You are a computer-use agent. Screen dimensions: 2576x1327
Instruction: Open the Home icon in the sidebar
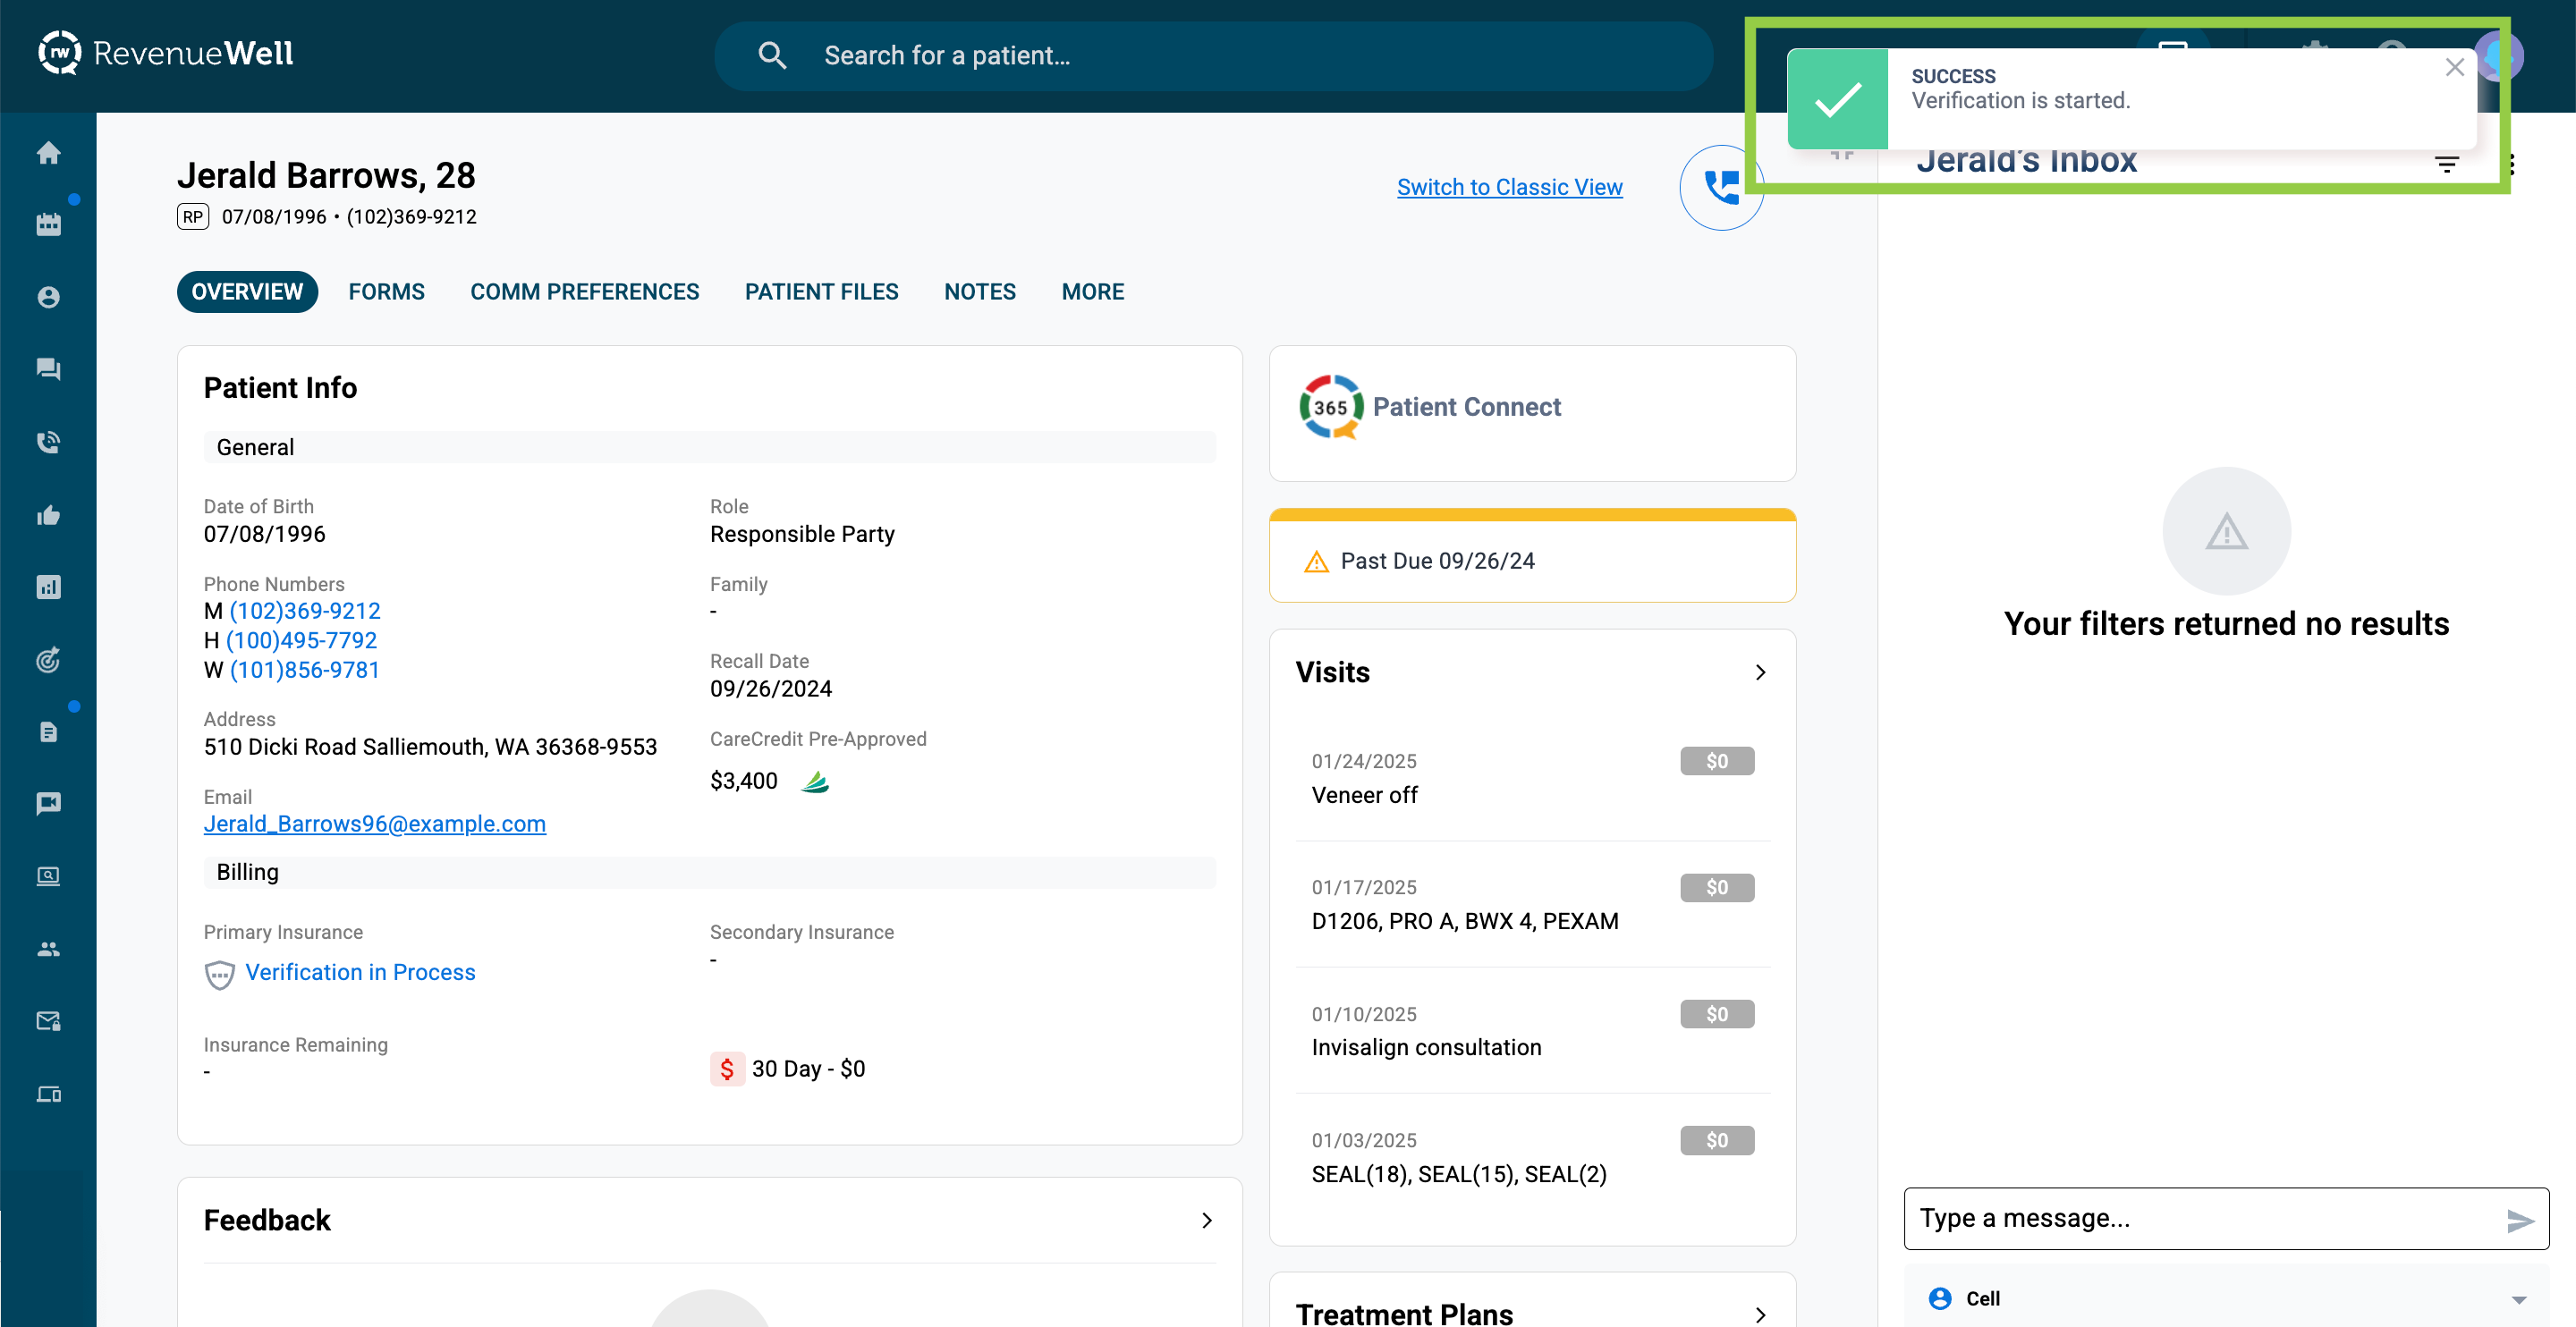point(48,153)
